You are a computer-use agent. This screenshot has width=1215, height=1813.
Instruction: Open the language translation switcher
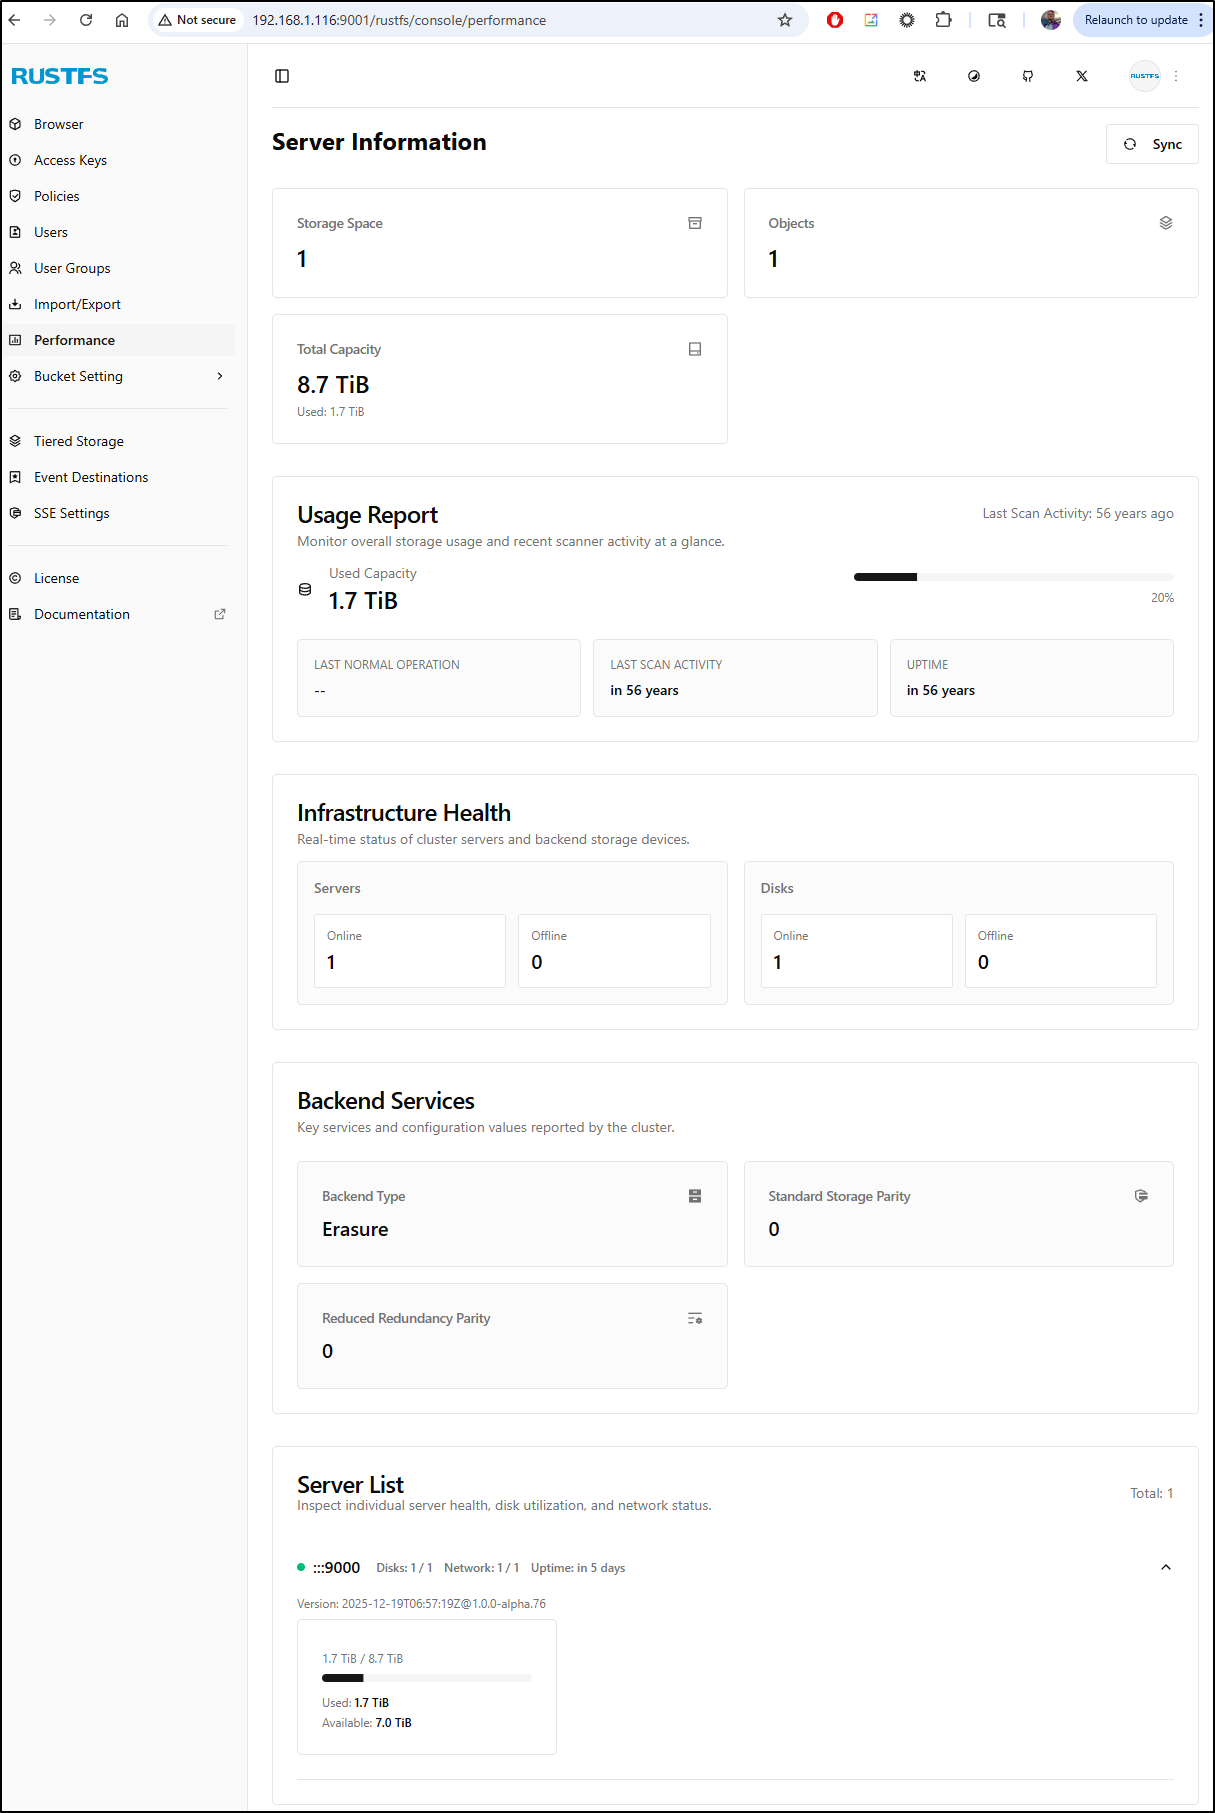click(920, 76)
